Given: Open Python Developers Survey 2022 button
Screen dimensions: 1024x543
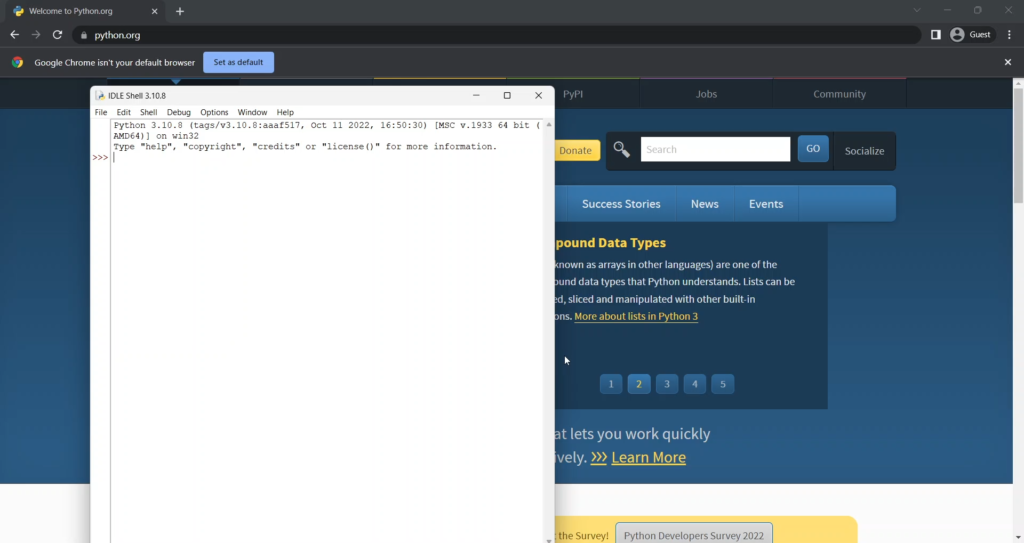Looking at the screenshot, I should tap(694, 535).
